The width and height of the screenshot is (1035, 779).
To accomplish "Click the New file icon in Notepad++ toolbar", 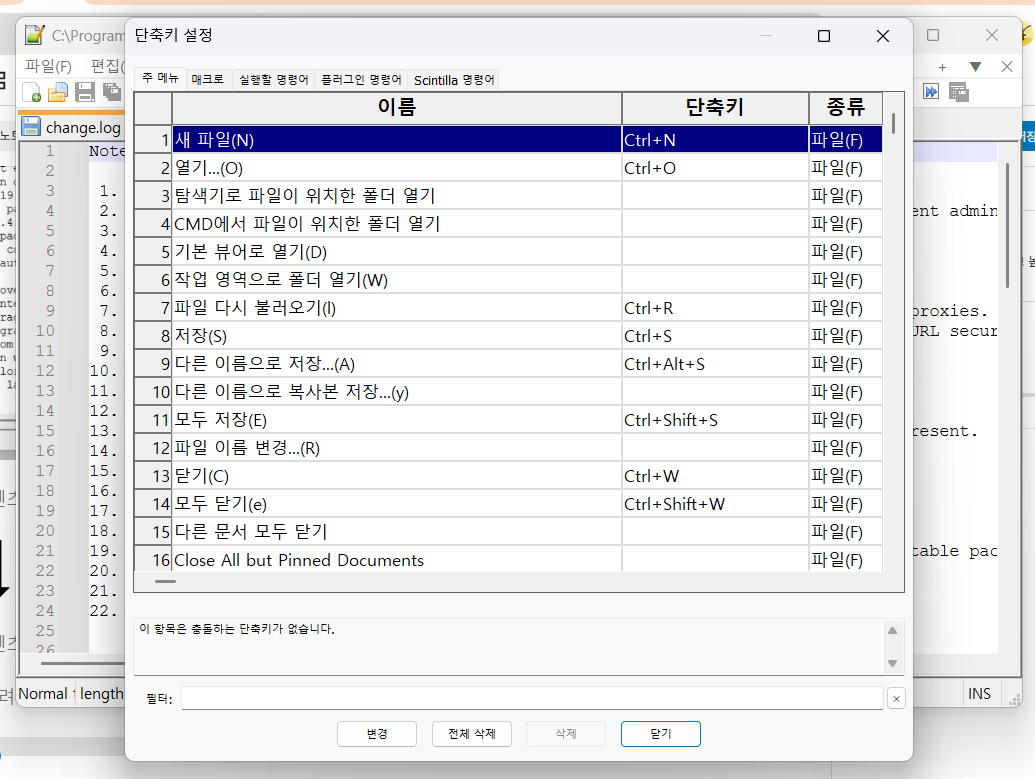I will pos(32,92).
